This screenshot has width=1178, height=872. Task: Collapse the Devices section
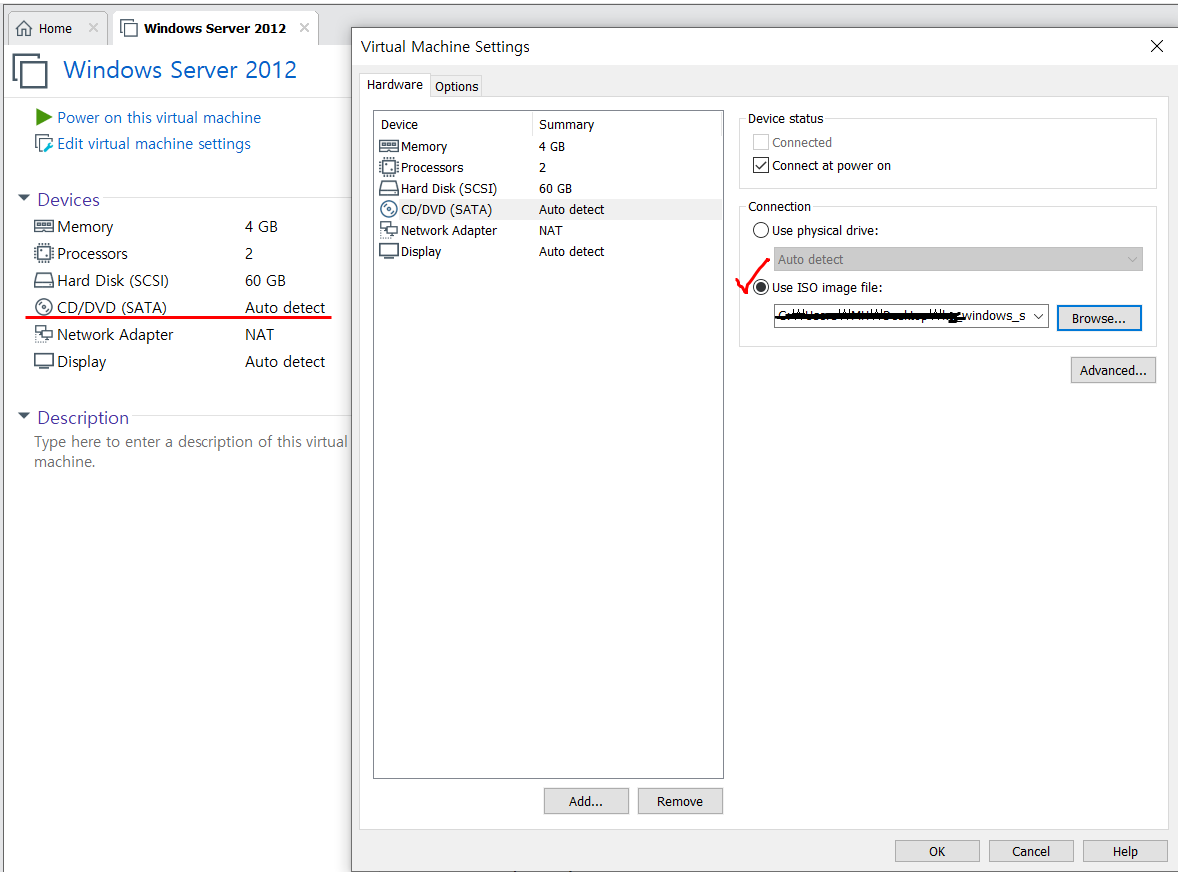click(x=24, y=198)
